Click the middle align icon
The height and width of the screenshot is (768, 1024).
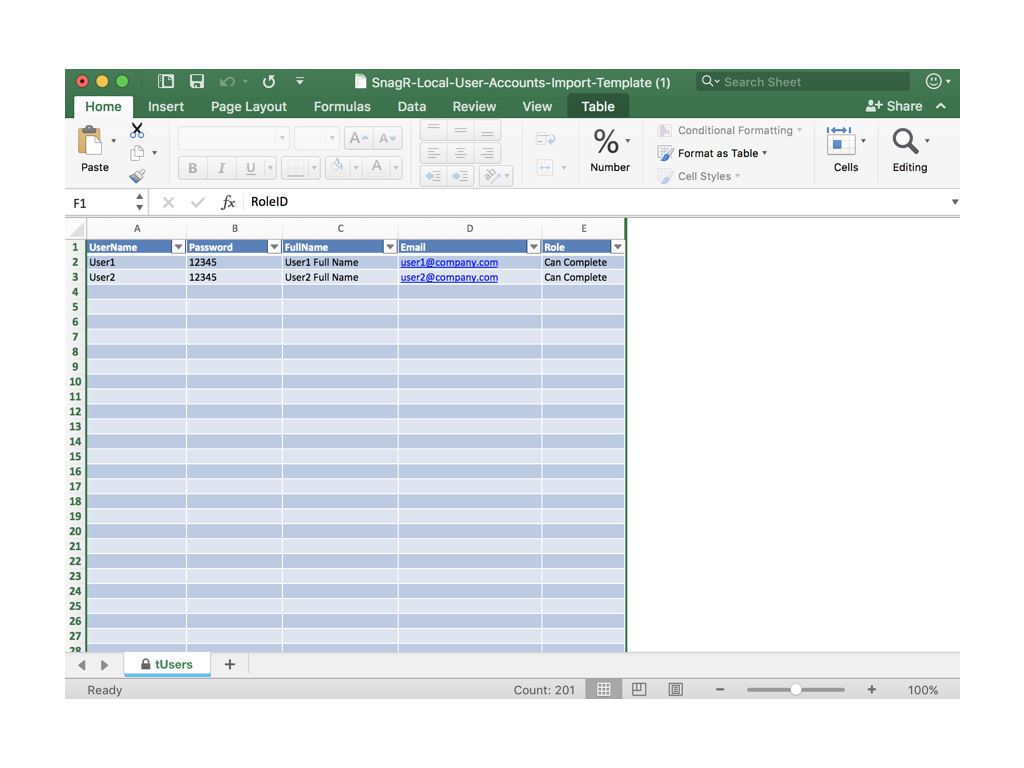[x=460, y=131]
